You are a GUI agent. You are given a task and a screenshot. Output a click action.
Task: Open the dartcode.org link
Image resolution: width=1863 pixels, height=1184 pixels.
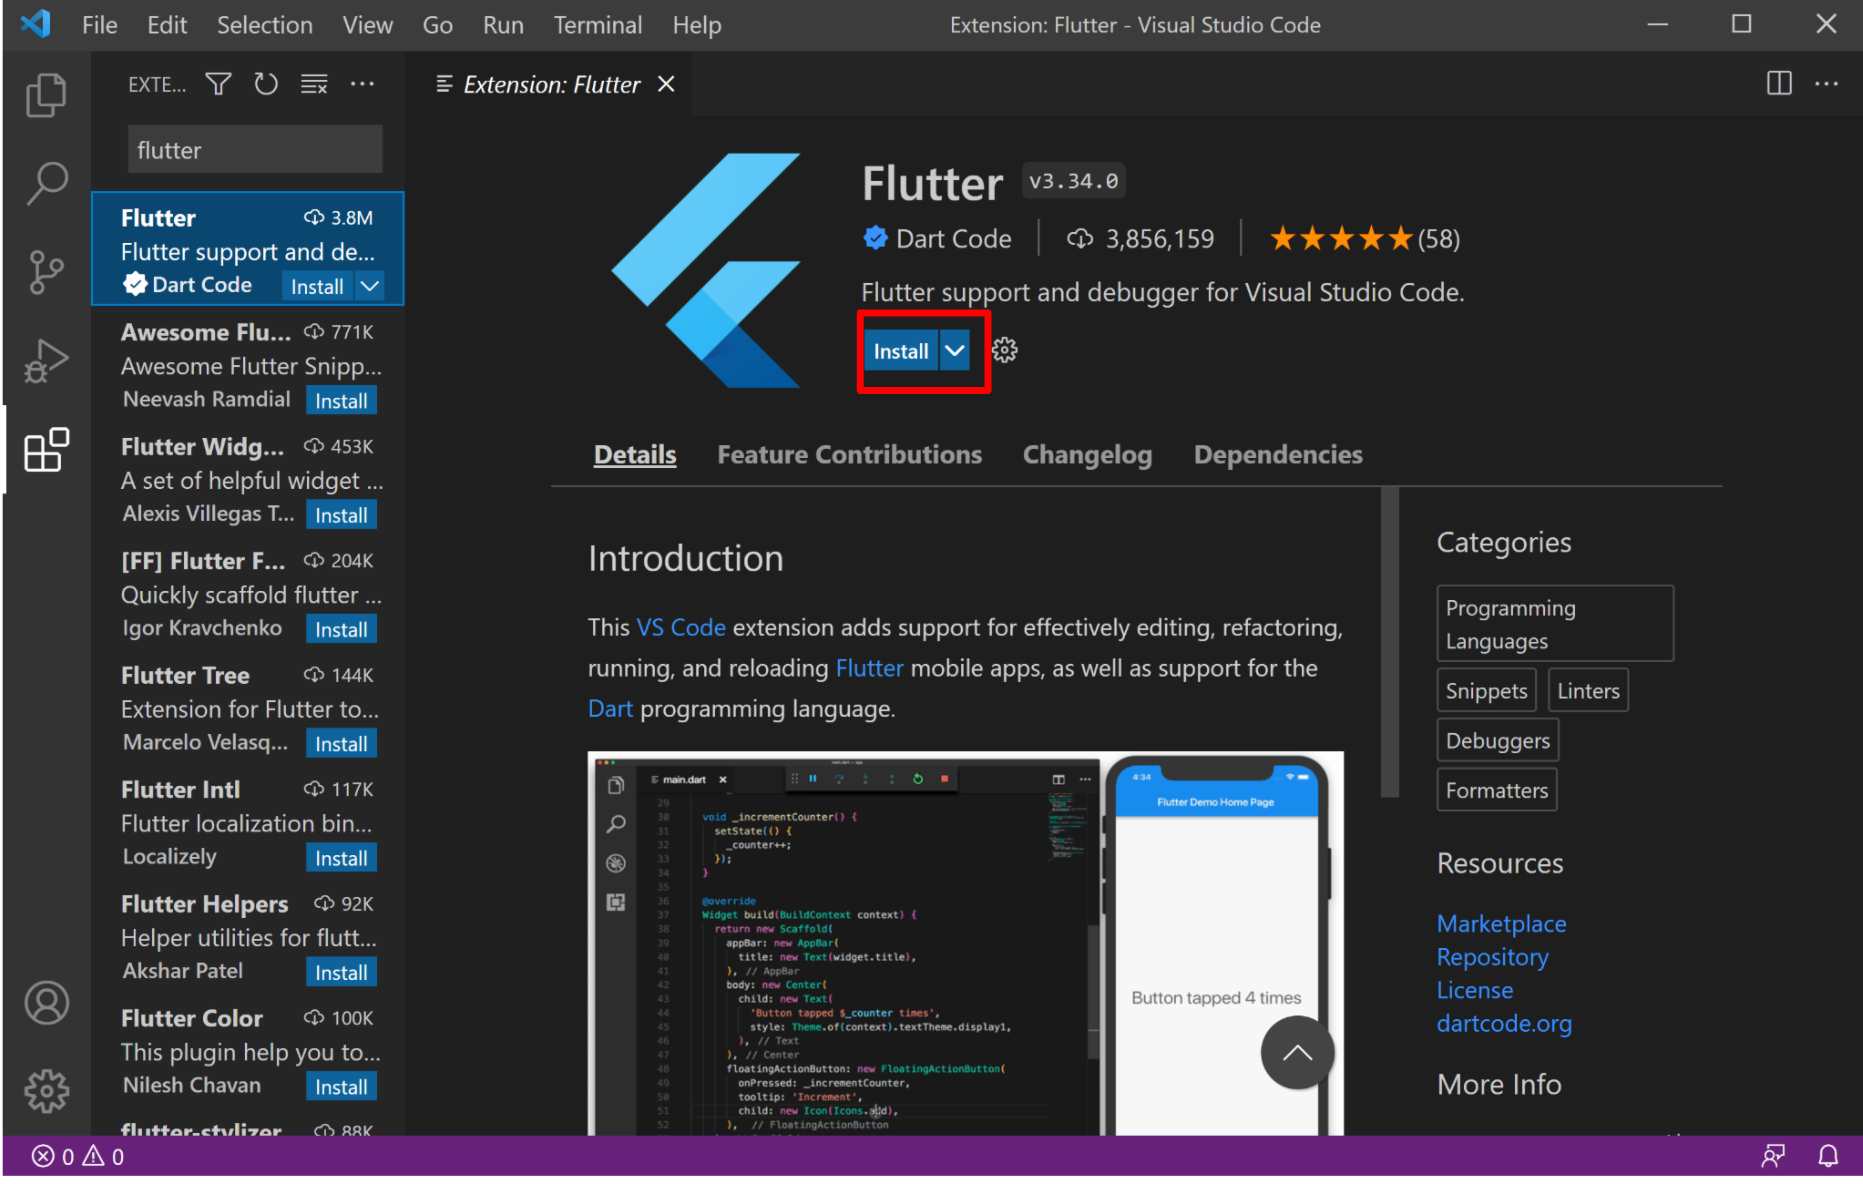point(1504,1024)
